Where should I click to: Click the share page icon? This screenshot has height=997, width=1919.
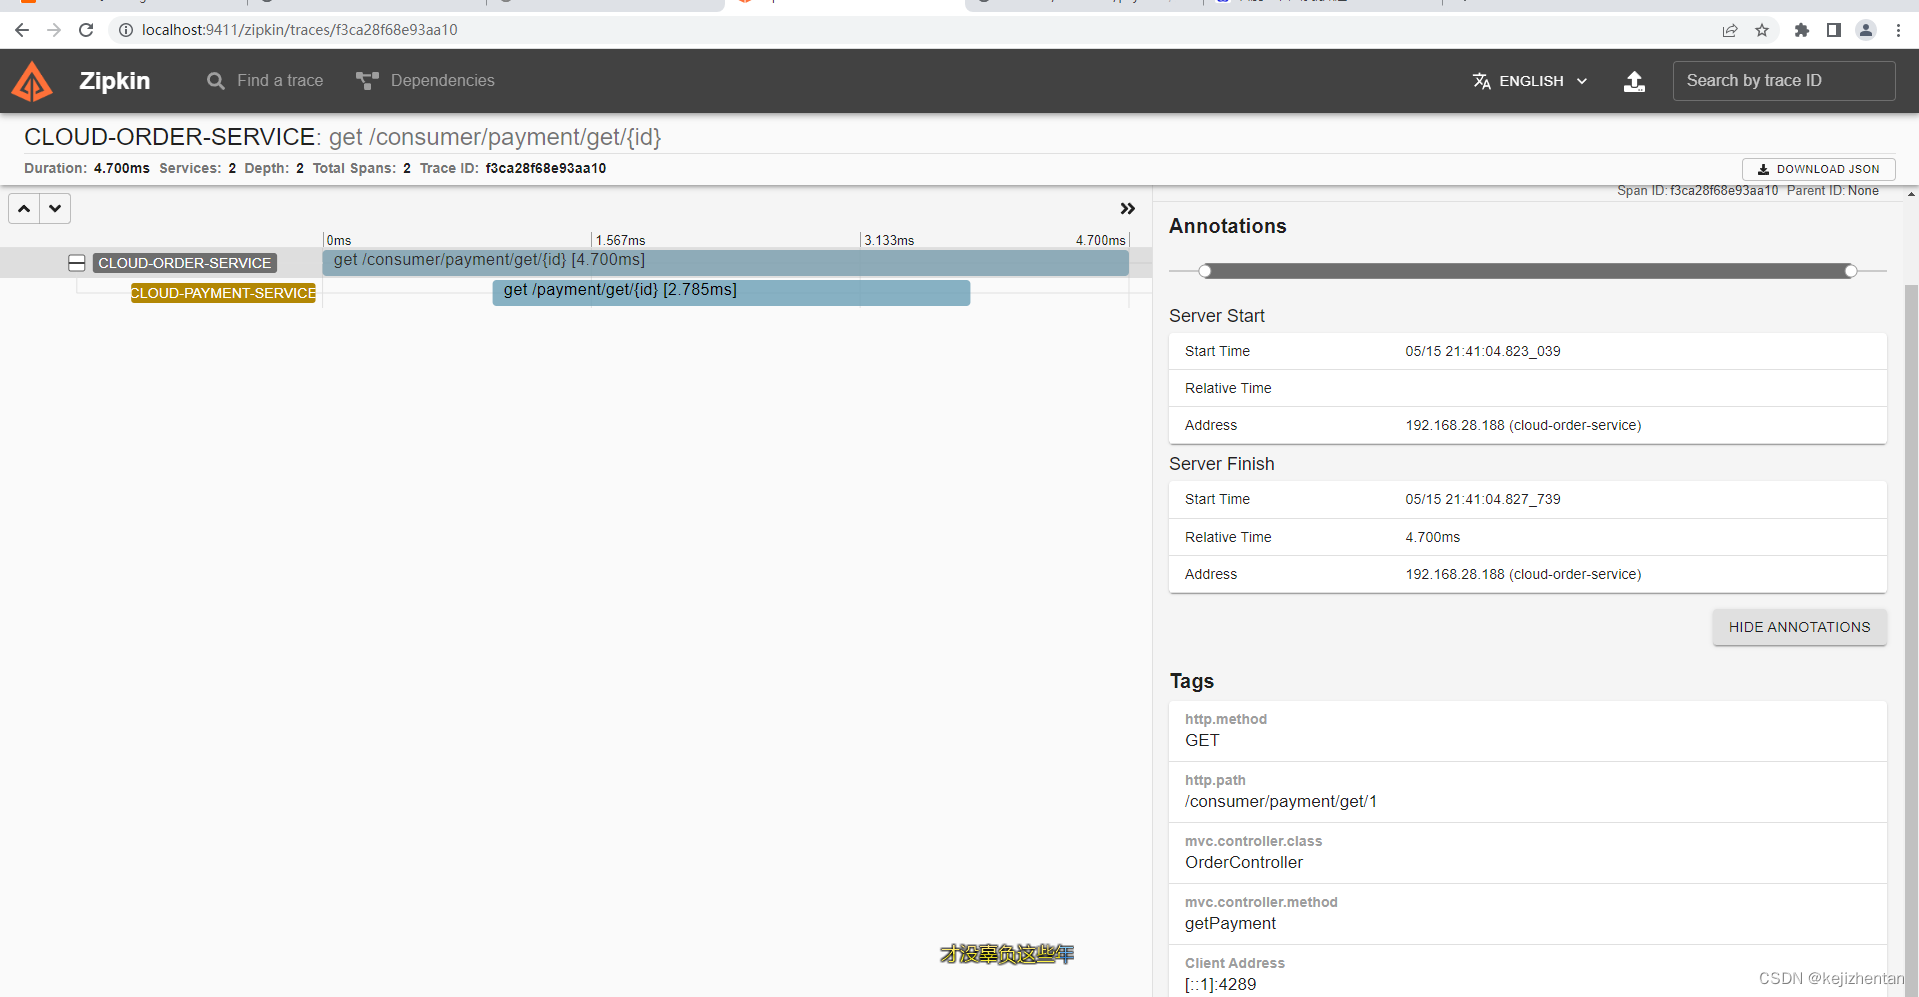1729,30
